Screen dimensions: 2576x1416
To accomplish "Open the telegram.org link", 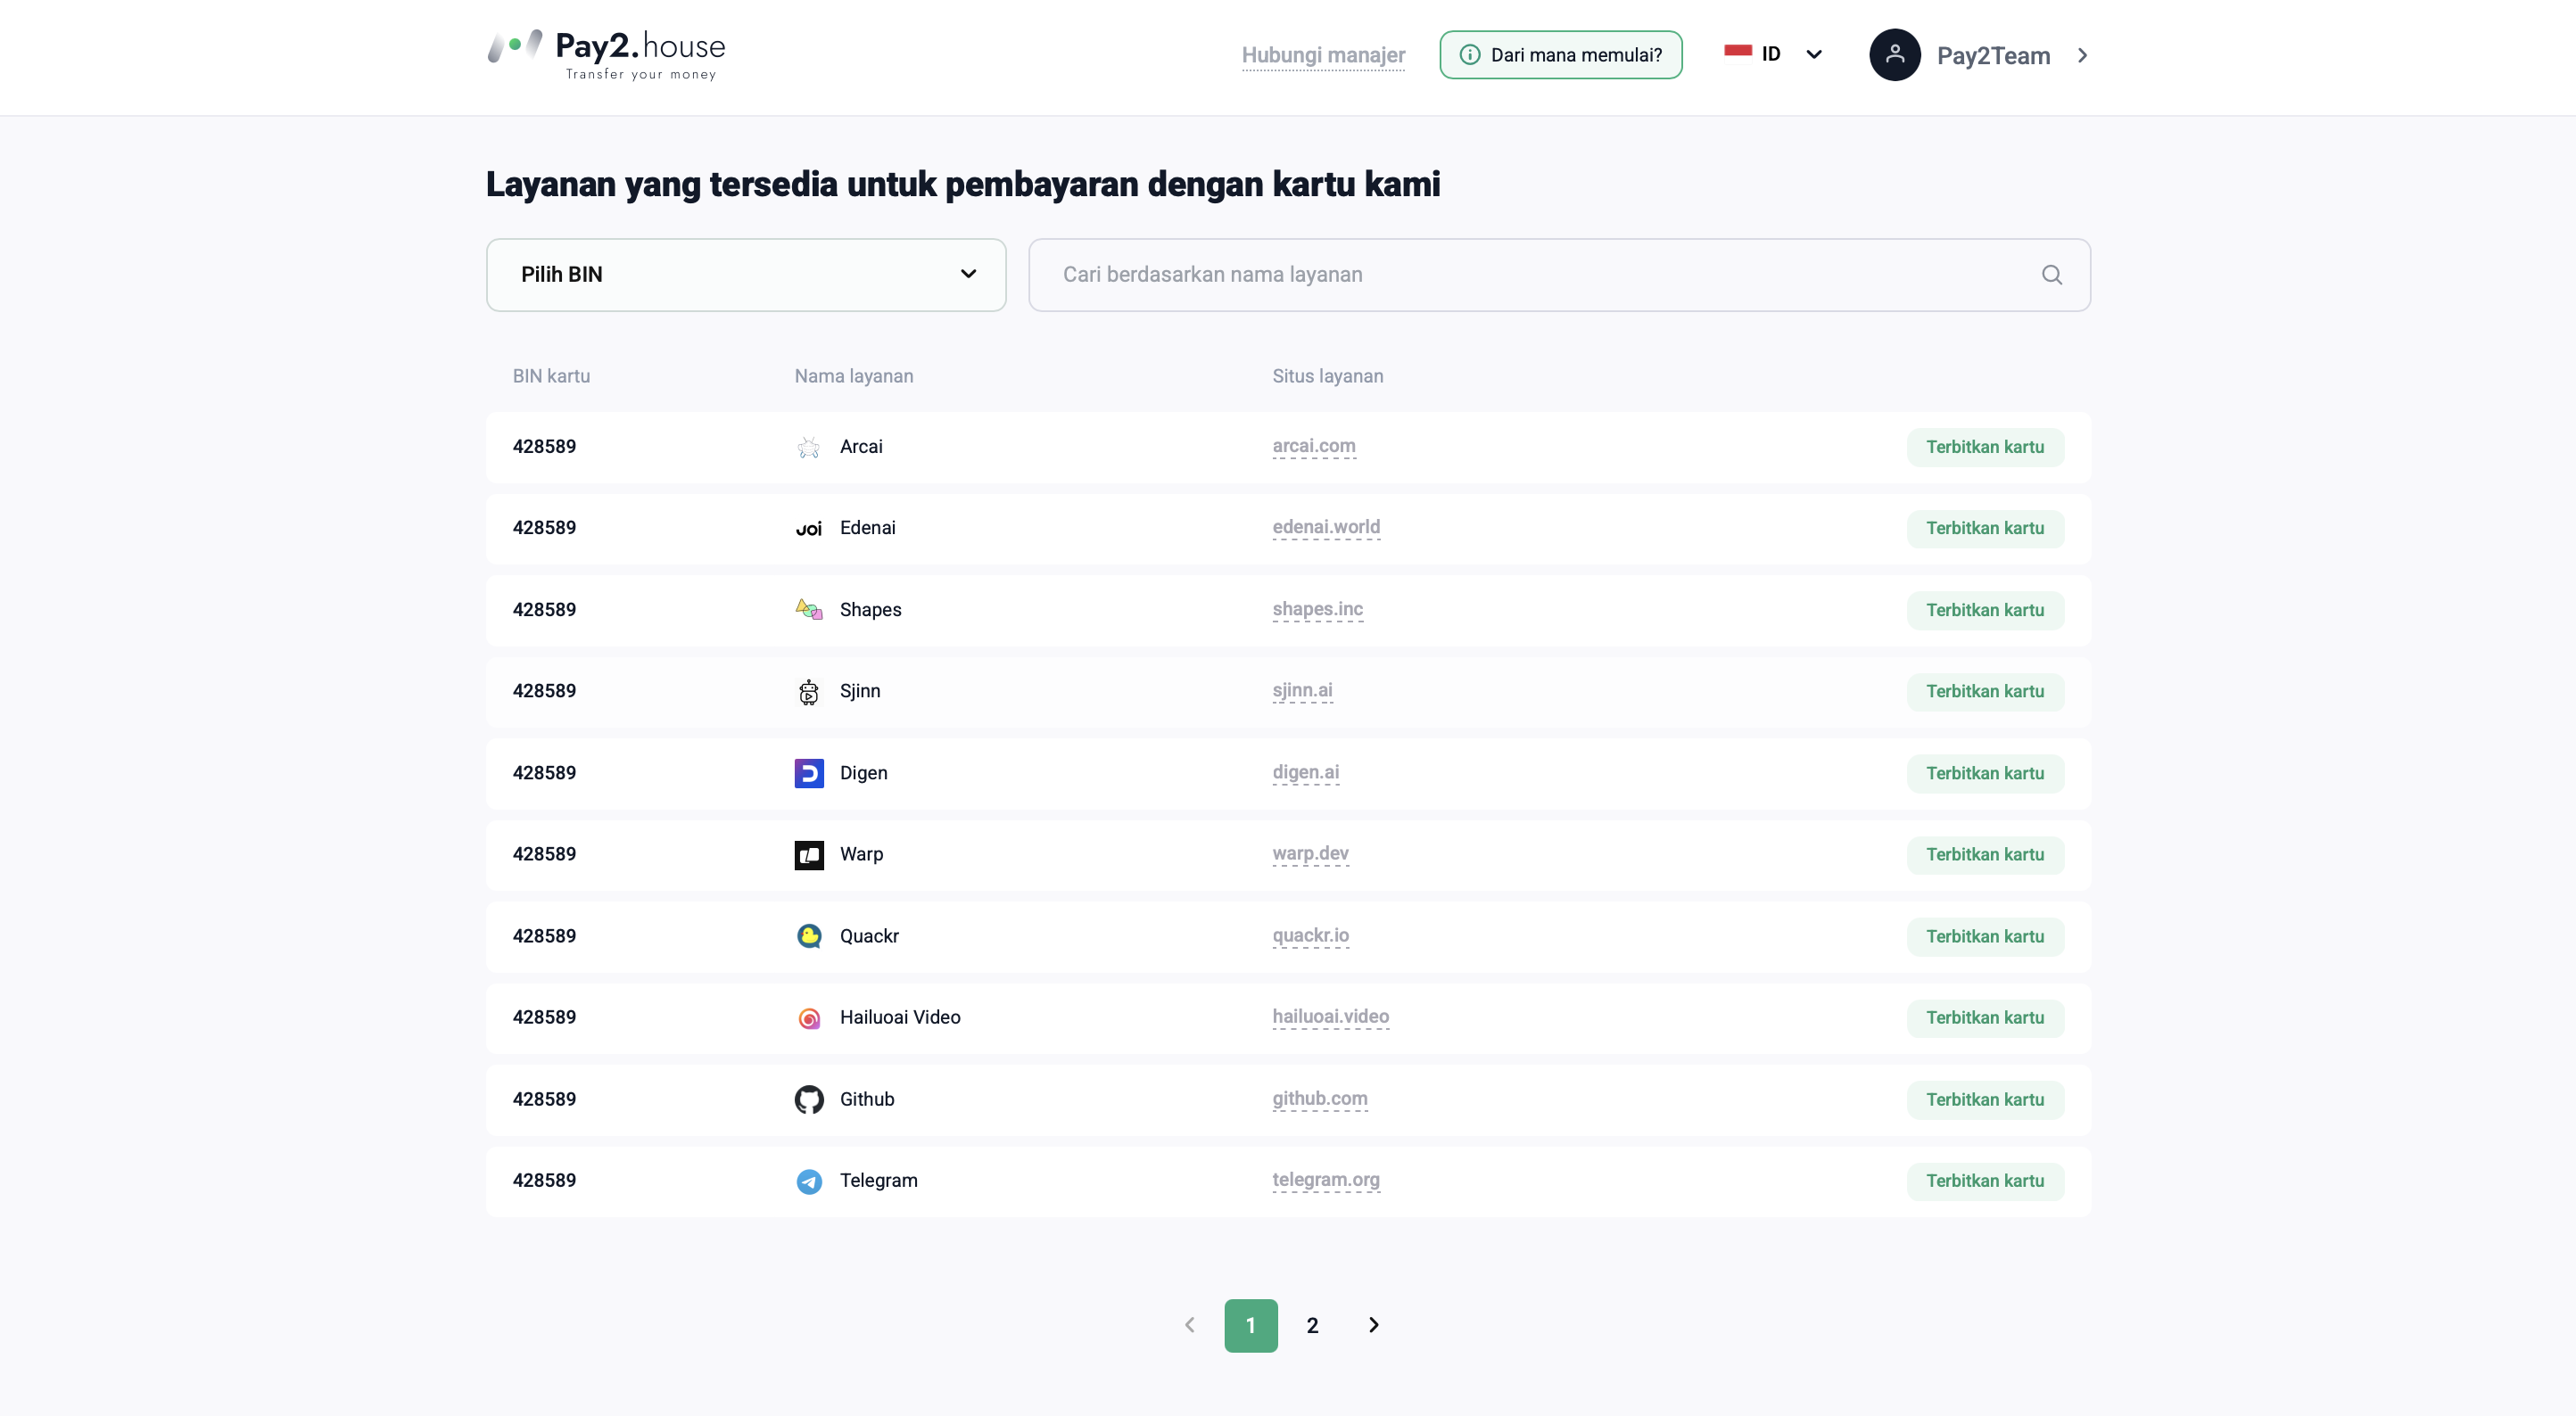I will click(1325, 1179).
